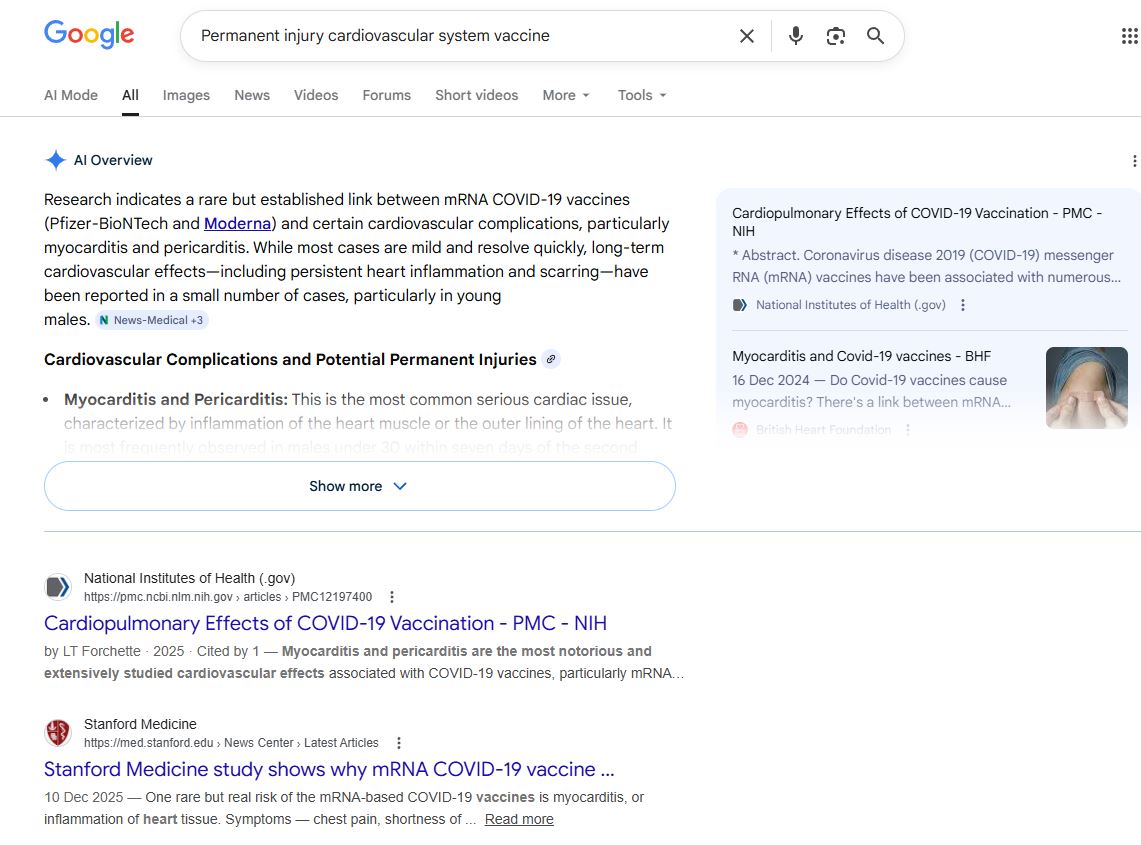Open Cardiopulmonary Effects of COVID-19 Vaccination result
Image resolution: width=1141 pixels, height=845 pixels.
click(325, 623)
